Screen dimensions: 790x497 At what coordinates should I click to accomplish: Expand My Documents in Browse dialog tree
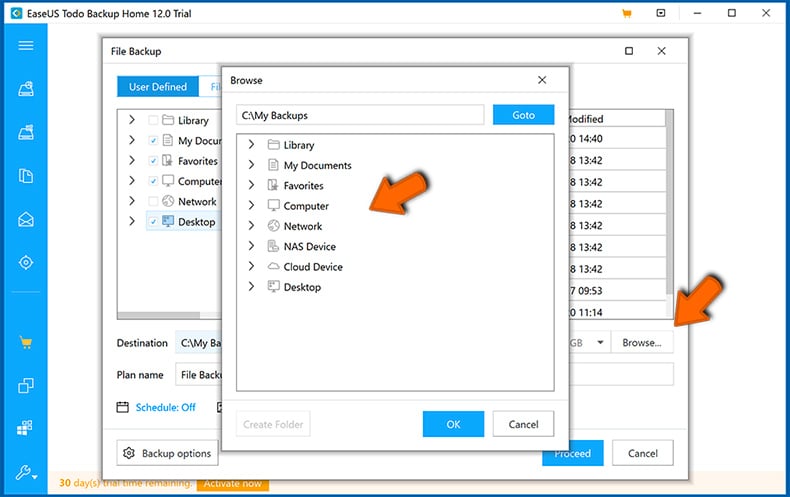pos(251,165)
